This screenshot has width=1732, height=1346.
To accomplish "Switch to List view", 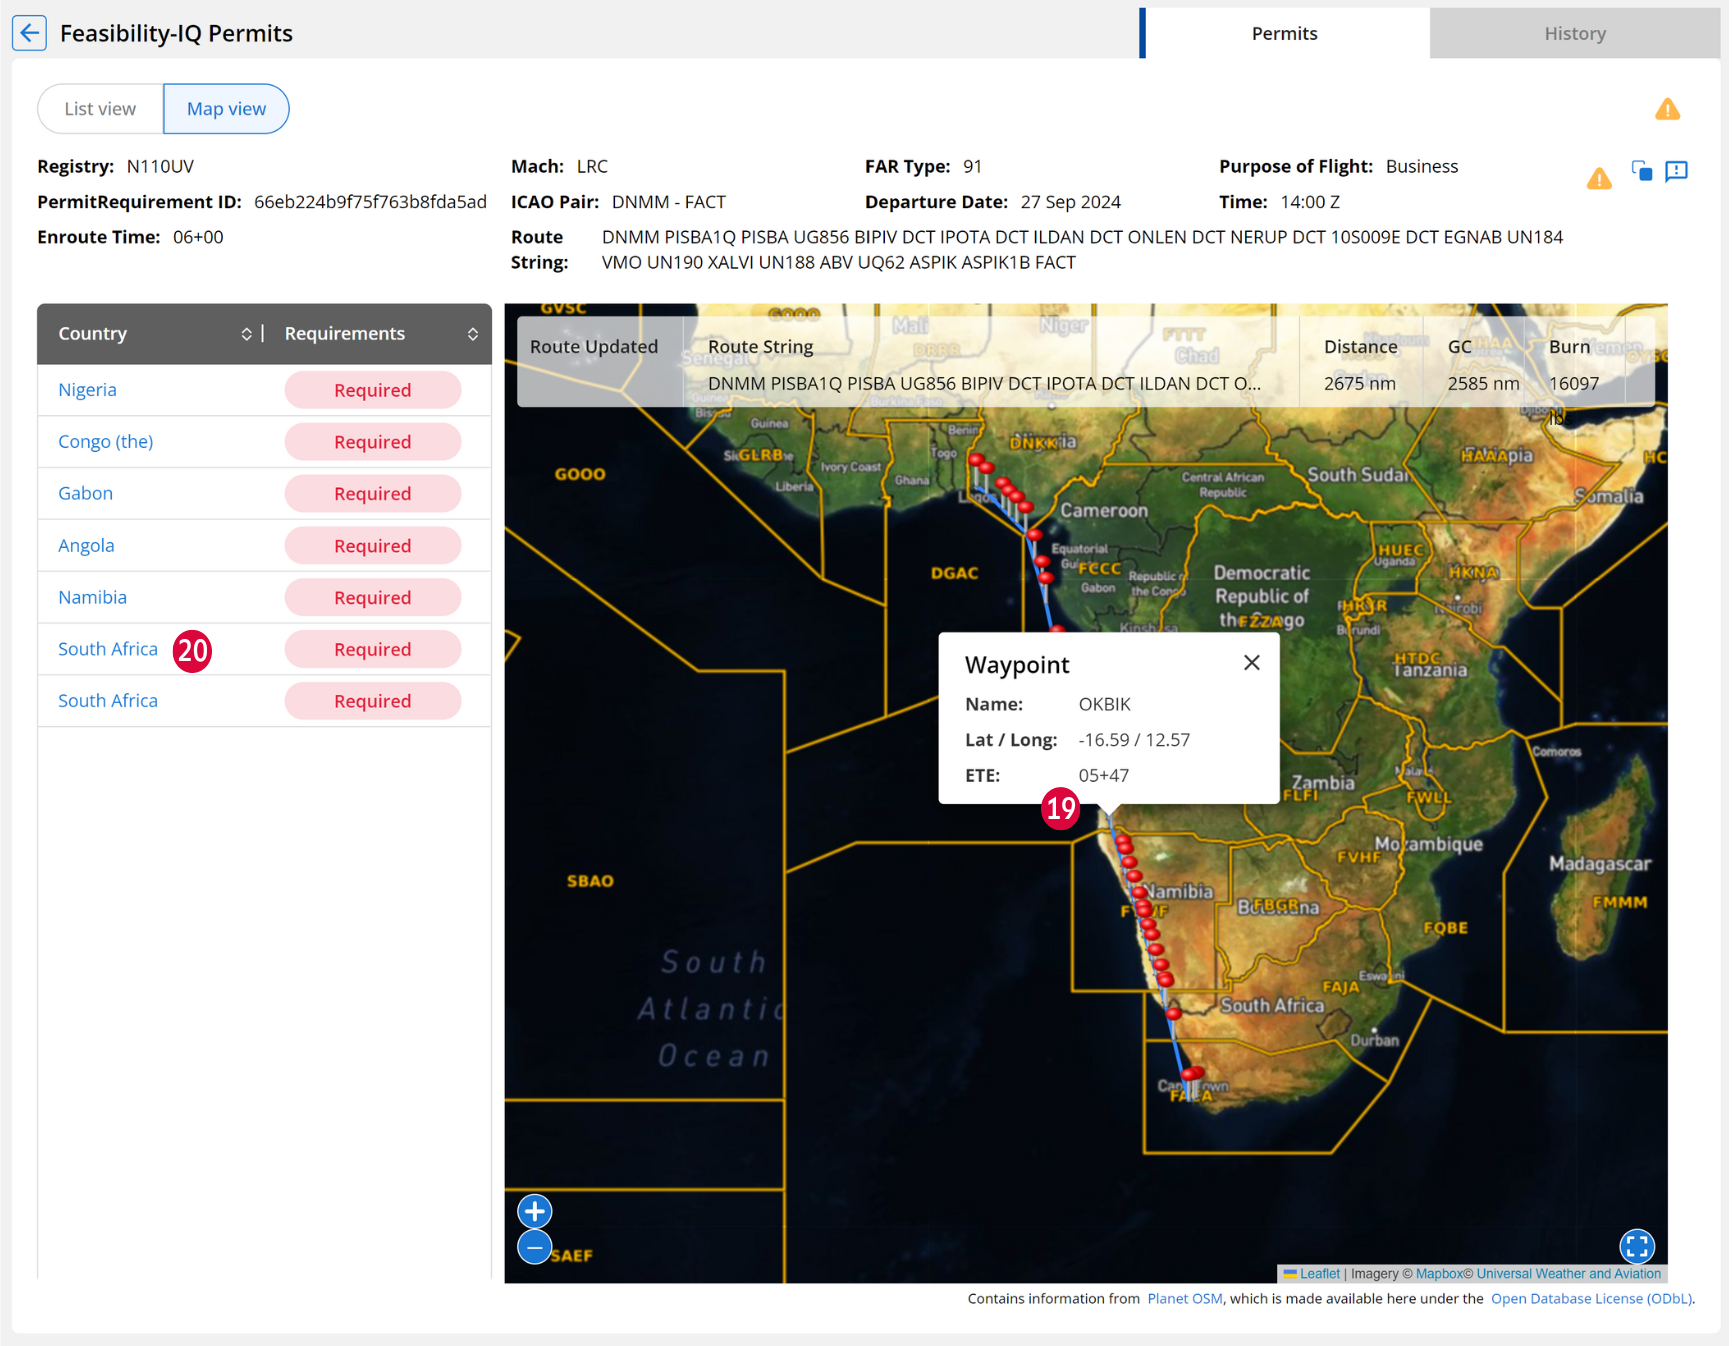I will (100, 109).
